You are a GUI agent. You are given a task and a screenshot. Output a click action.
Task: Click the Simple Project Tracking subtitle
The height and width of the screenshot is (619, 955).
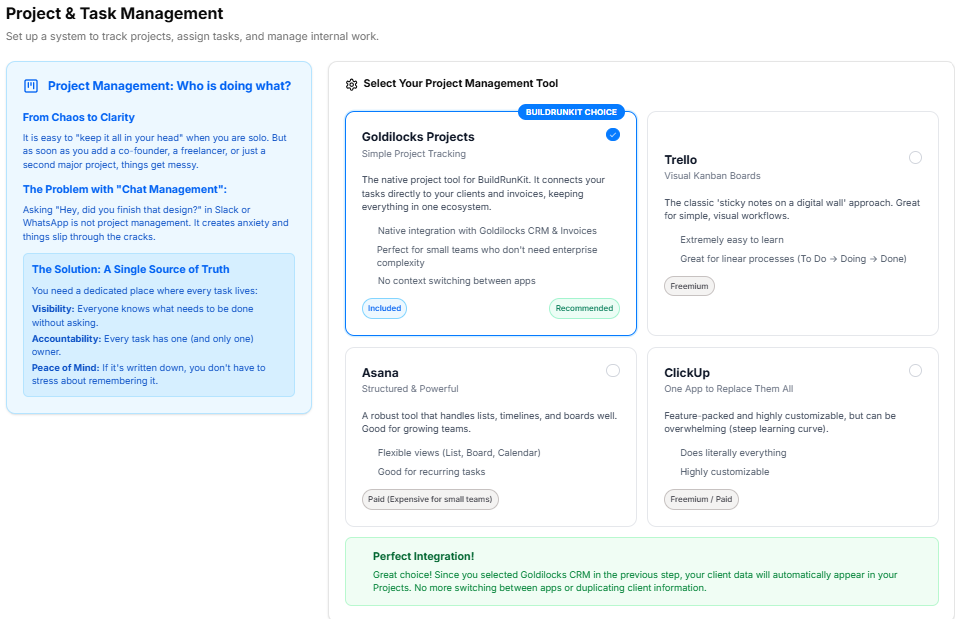(x=414, y=154)
